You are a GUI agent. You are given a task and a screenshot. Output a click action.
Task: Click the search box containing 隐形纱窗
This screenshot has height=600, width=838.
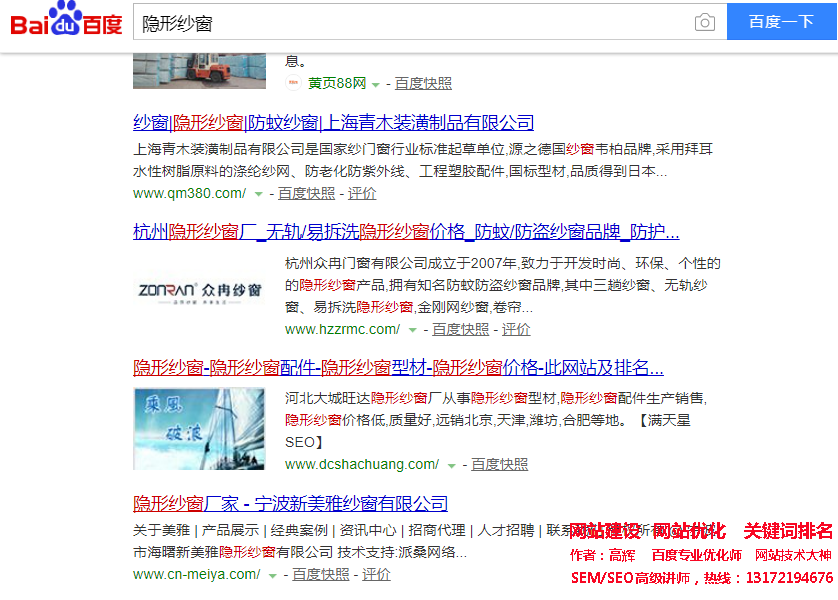pos(410,22)
